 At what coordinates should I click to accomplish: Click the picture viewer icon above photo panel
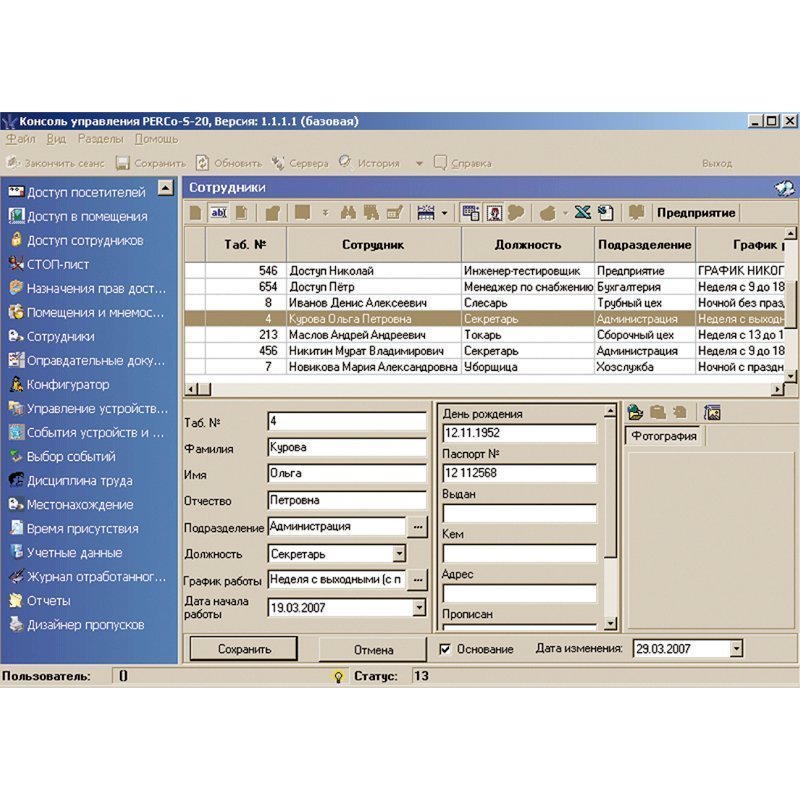712,412
